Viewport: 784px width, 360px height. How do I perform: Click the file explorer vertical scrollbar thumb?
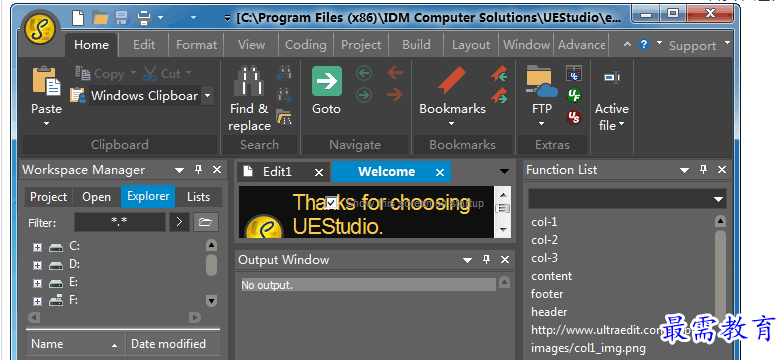[x=212, y=264]
